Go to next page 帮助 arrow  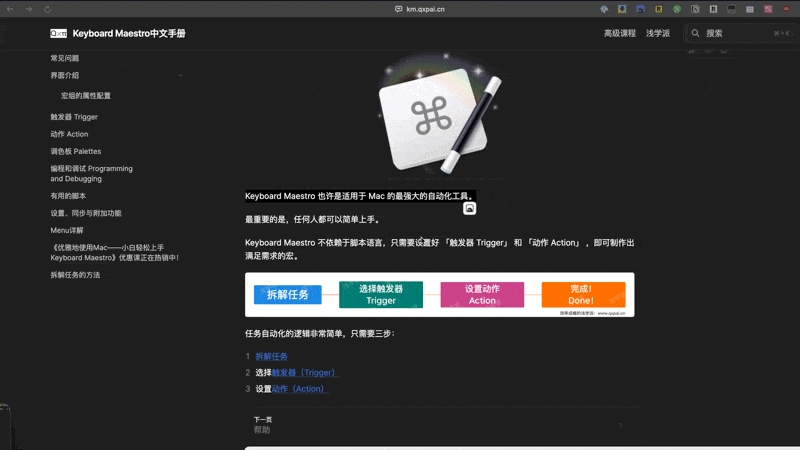pyautogui.click(x=620, y=425)
